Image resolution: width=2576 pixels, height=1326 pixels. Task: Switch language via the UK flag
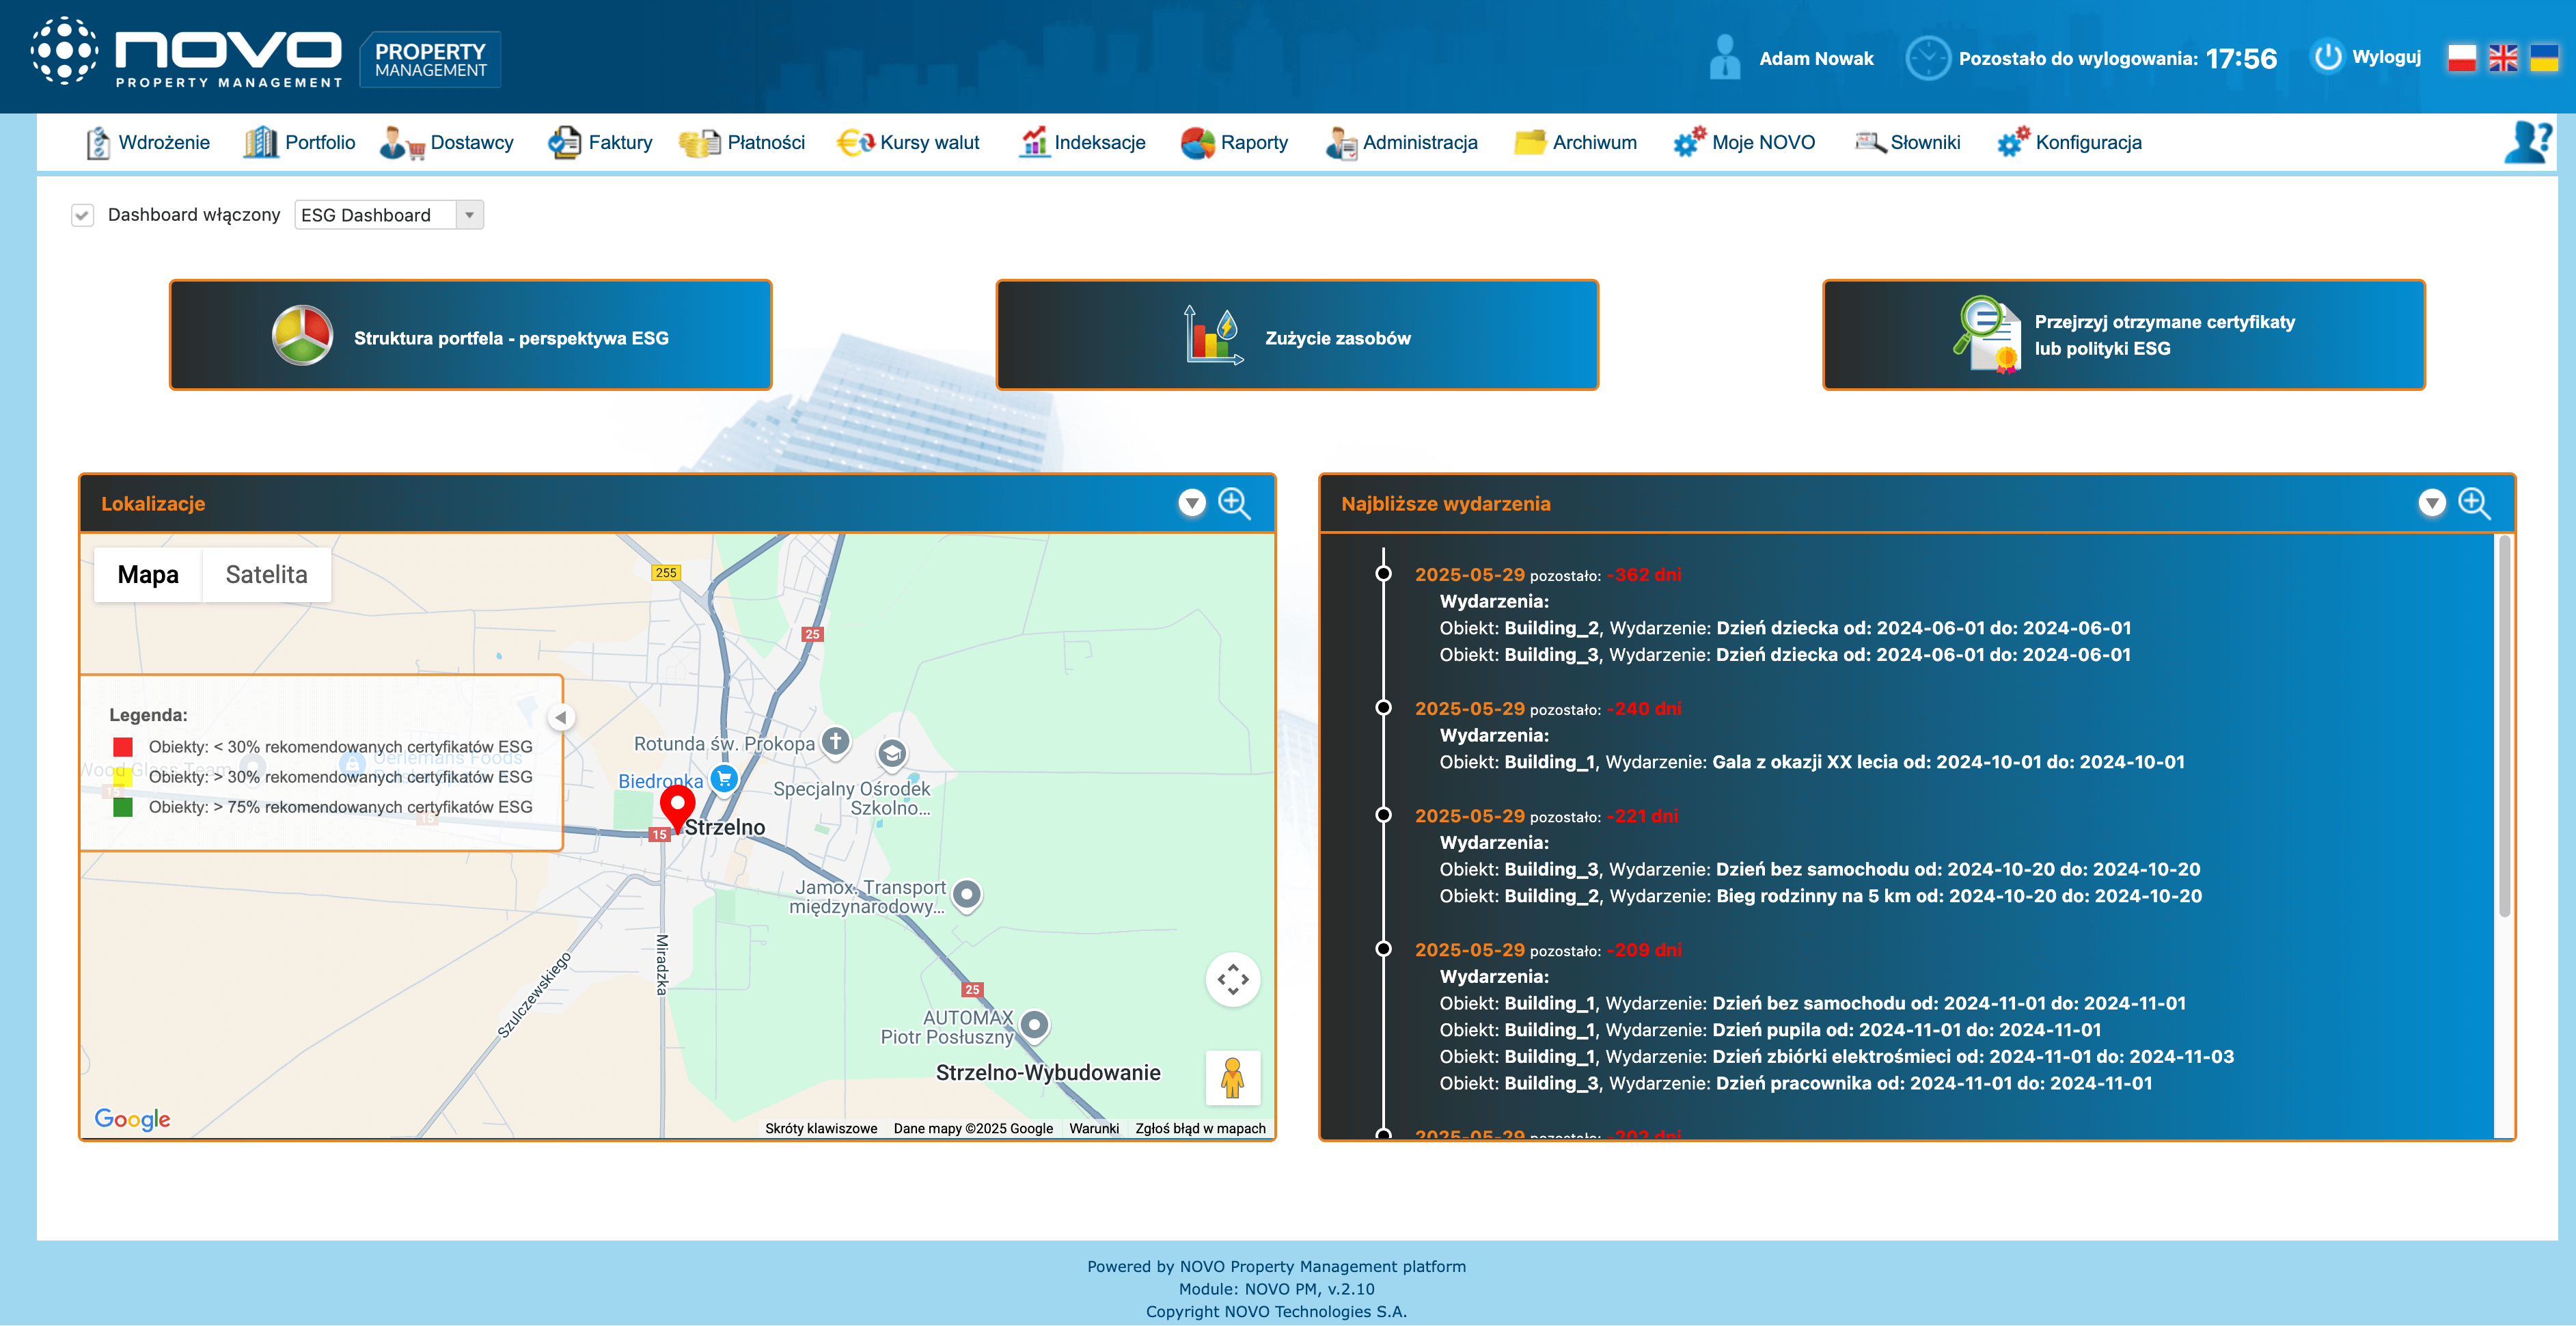(2503, 58)
